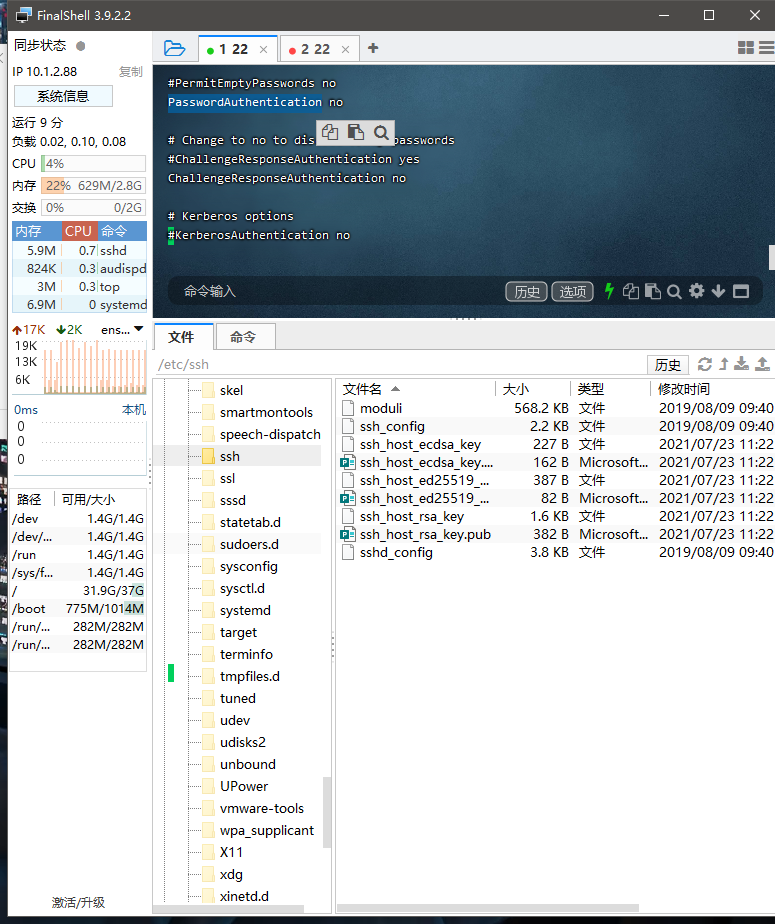Select the xinetd.d tree folder
Image resolution: width=775 pixels, height=924 pixels.
point(244,896)
